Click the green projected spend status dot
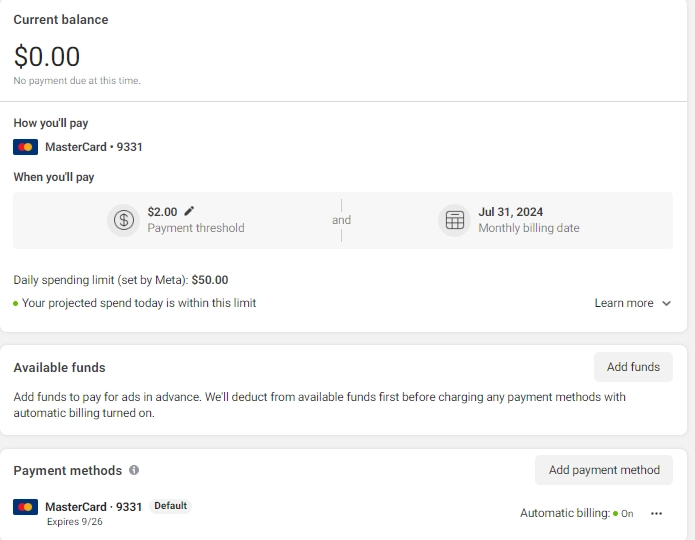 coord(16,303)
